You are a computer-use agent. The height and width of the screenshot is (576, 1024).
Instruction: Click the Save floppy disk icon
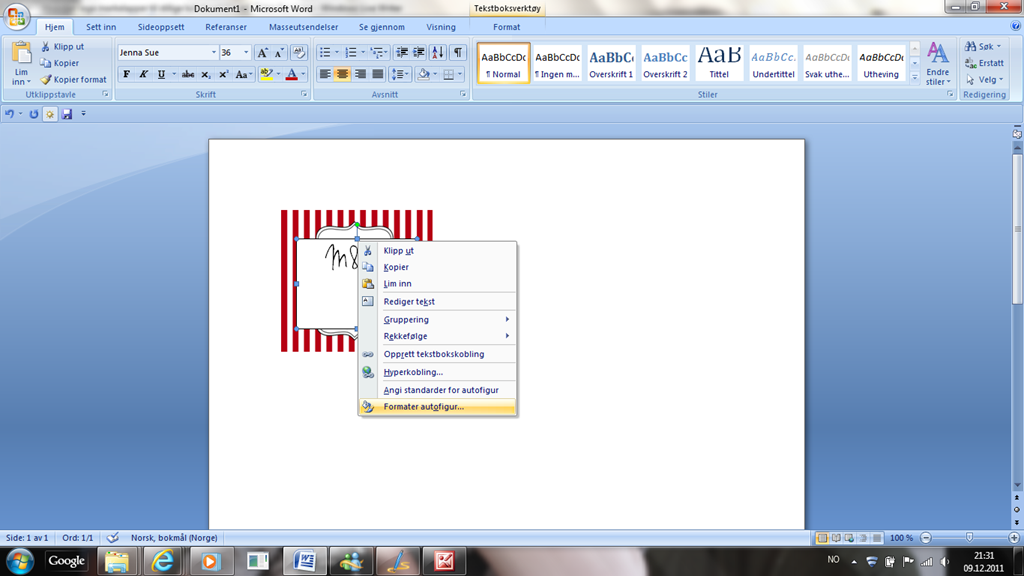[x=67, y=114]
